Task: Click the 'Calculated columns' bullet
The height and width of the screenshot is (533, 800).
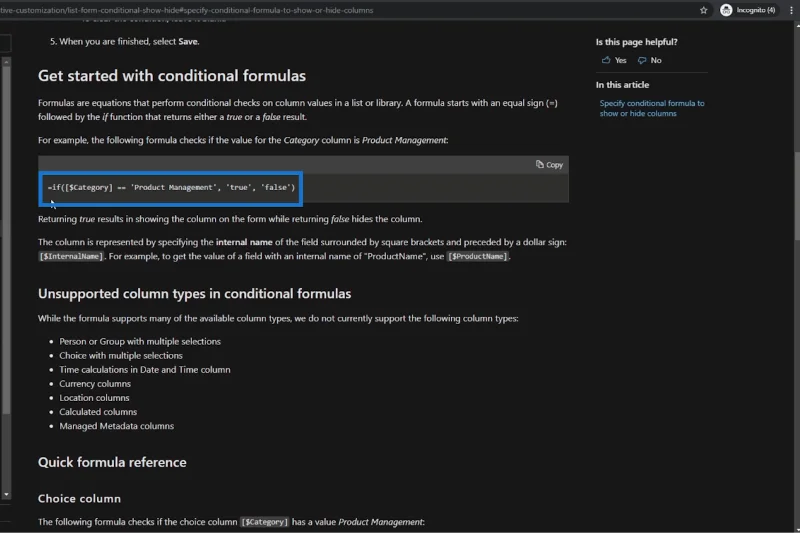Action: [x=98, y=412]
